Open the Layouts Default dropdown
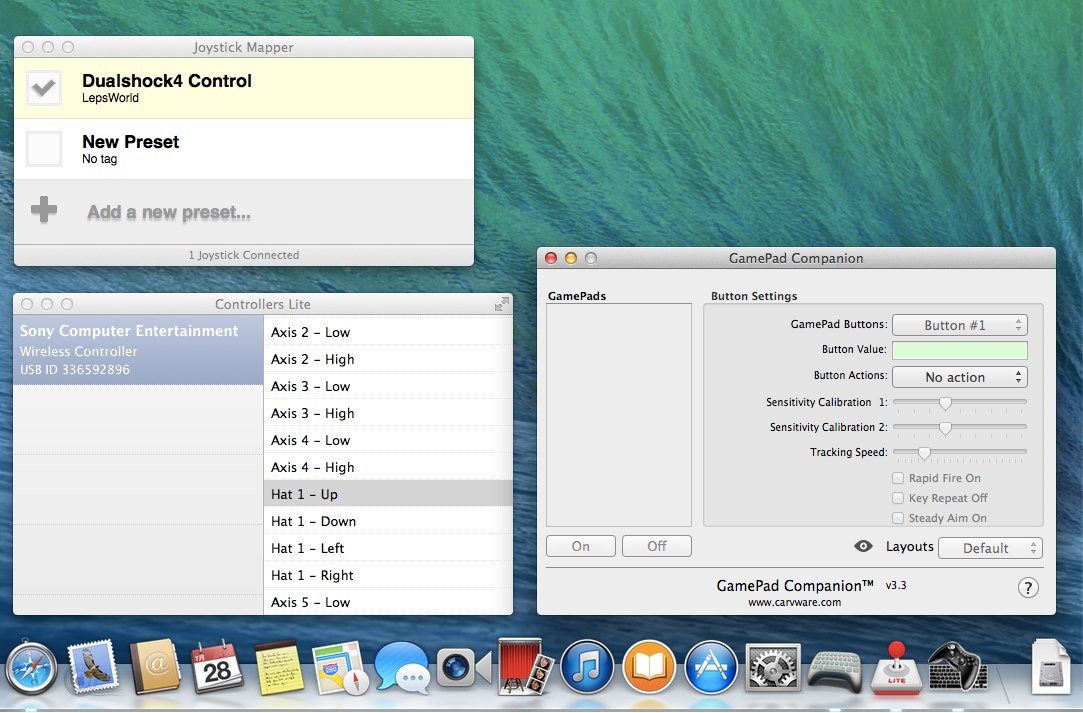This screenshot has width=1083, height=713. 990,548
